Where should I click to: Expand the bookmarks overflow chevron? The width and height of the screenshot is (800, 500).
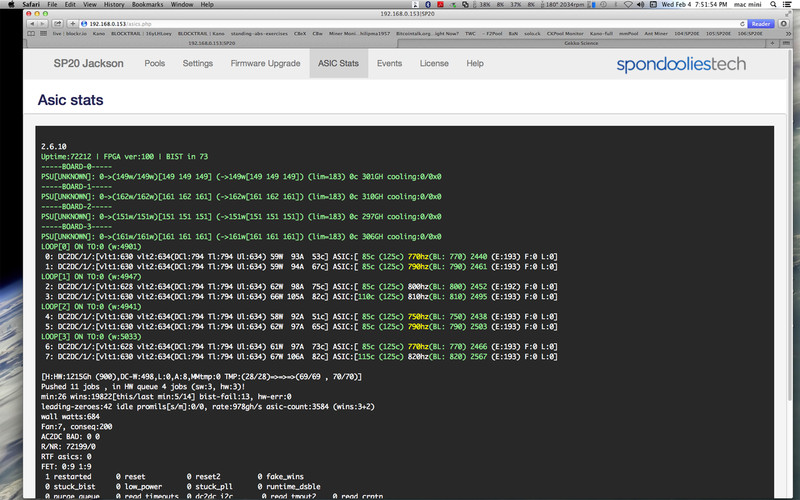click(788, 34)
